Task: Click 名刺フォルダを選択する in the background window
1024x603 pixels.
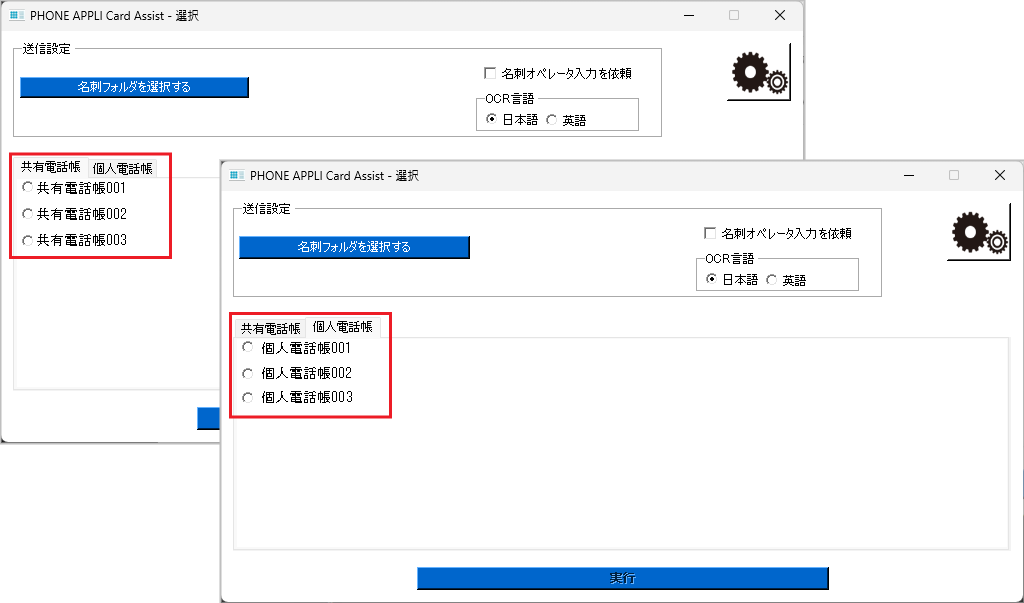Action: [x=133, y=87]
